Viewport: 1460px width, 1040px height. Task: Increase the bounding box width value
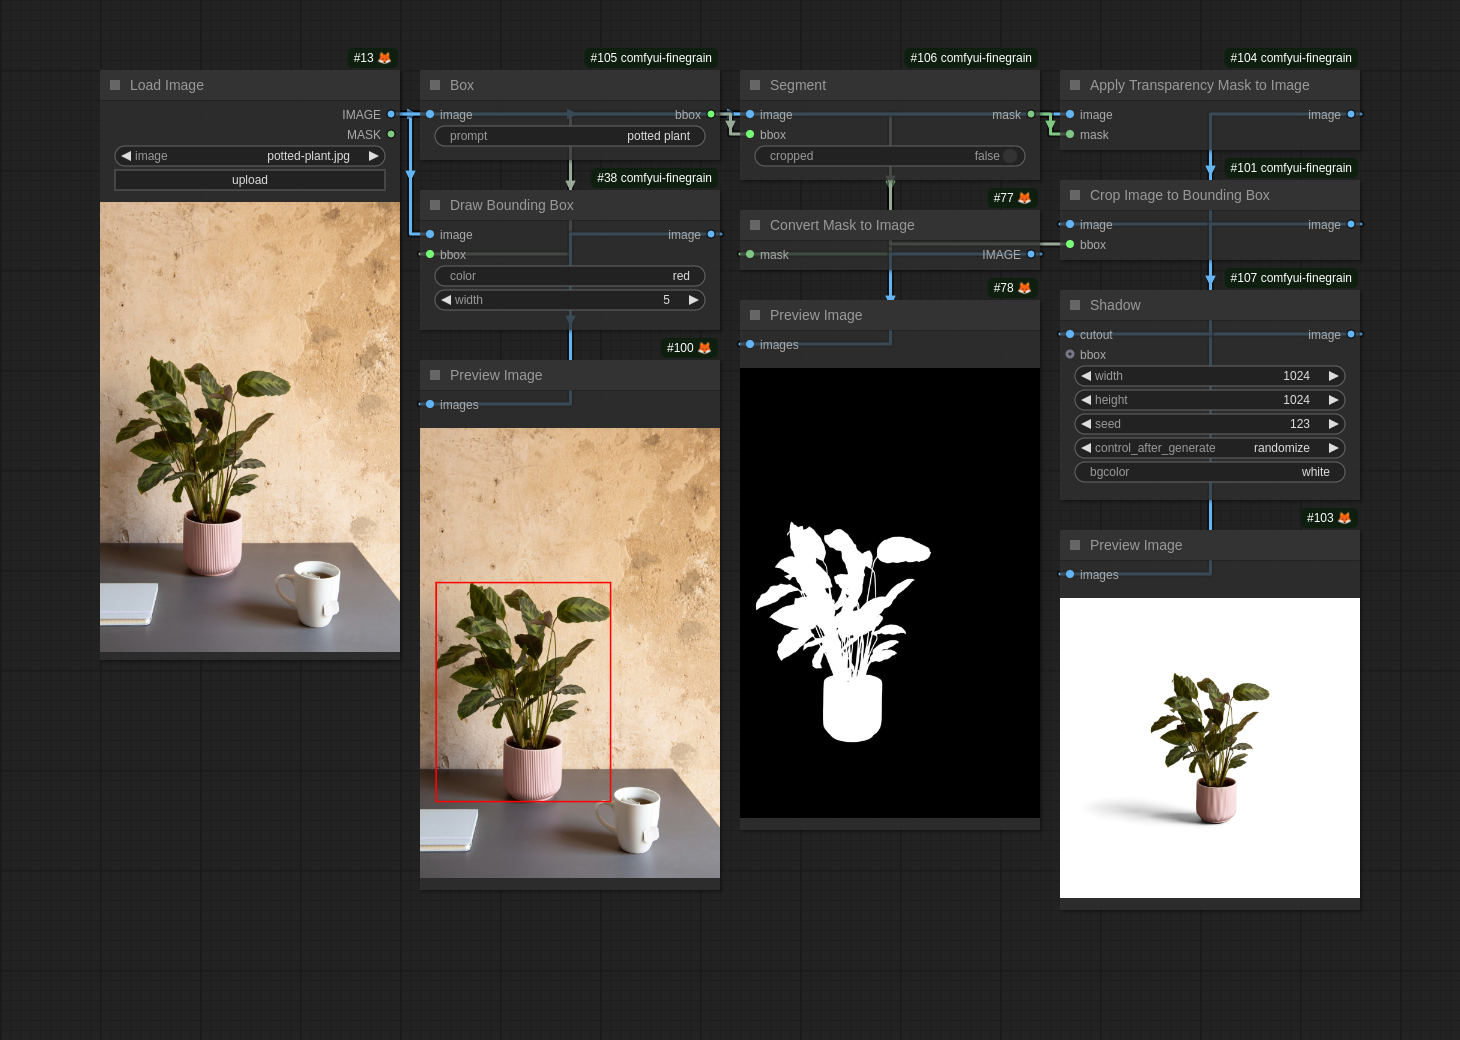pyautogui.click(x=693, y=300)
